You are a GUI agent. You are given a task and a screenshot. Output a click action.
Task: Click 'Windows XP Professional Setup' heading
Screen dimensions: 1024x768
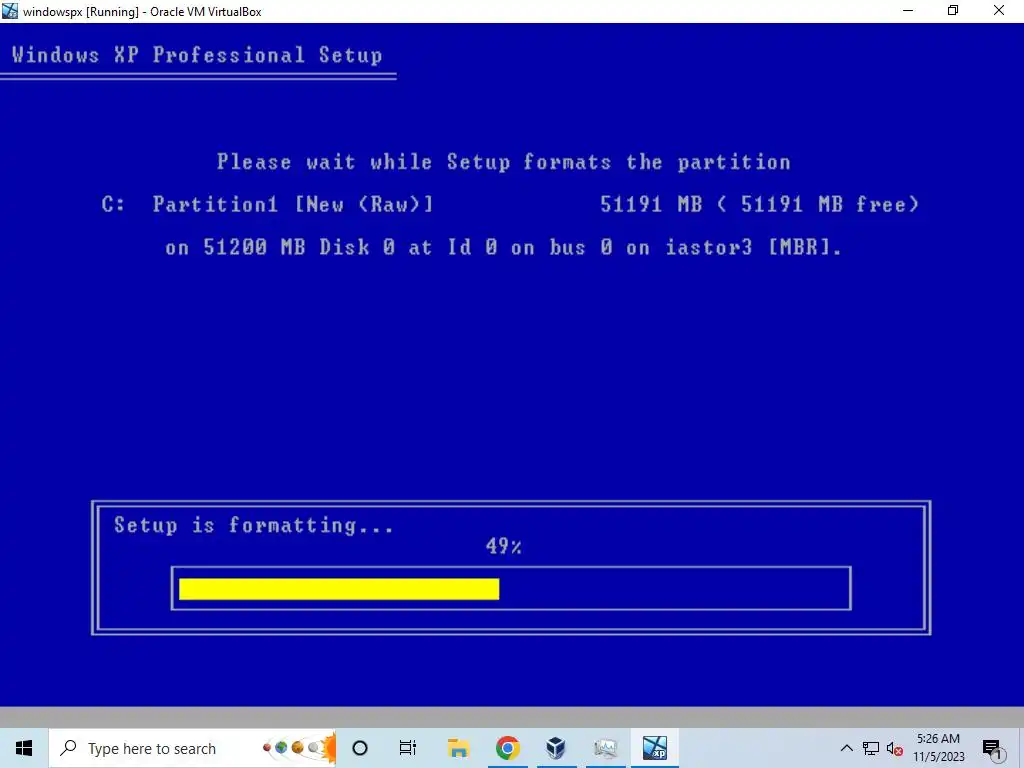[x=197, y=55]
